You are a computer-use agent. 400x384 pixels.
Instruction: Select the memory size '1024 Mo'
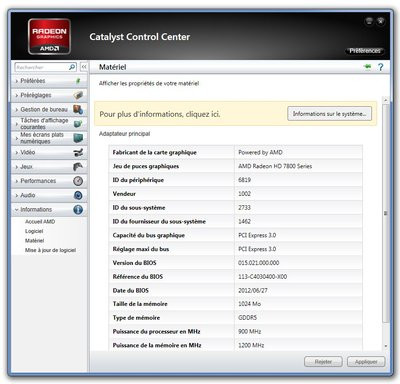tap(249, 304)
